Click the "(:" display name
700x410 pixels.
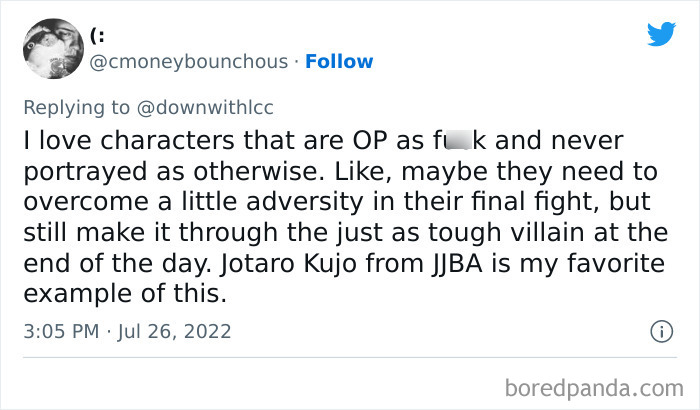tap(97, 36)
